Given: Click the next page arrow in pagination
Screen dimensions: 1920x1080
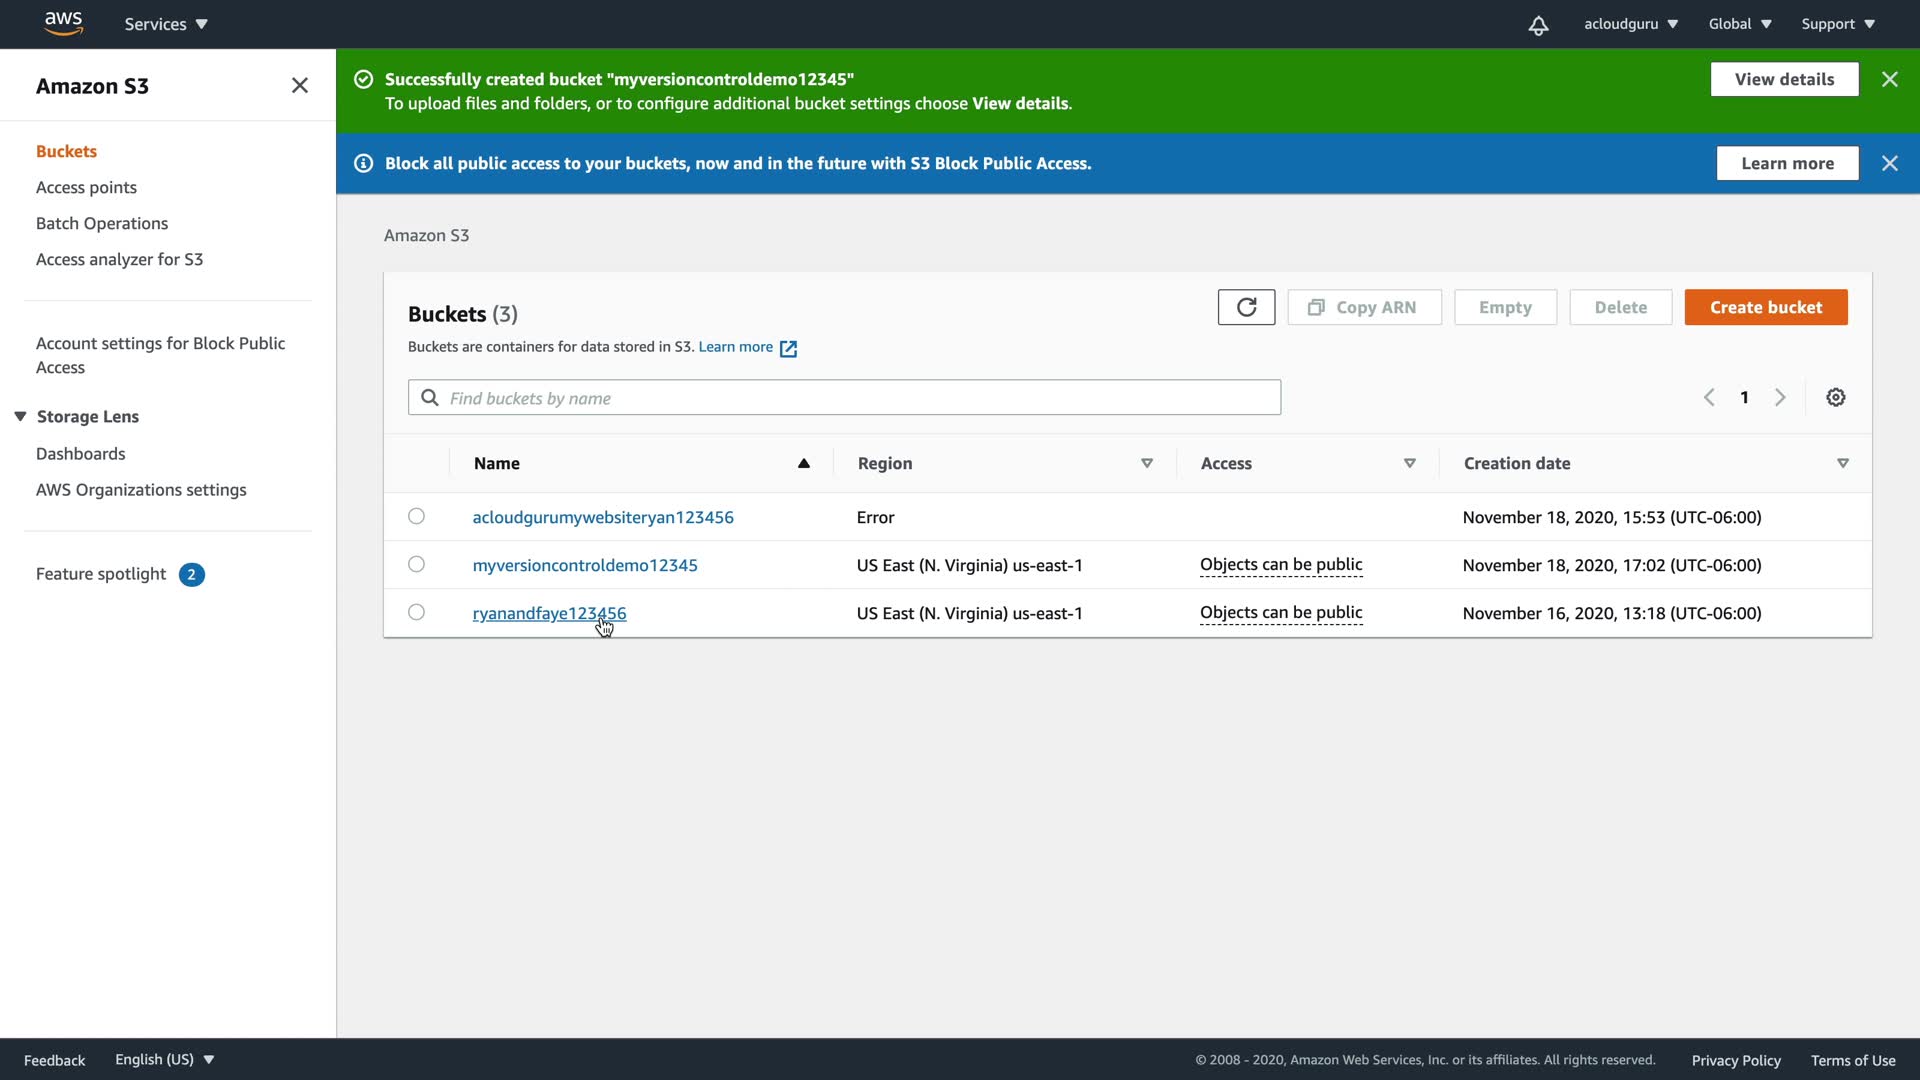Looking at the screenshot, I should pyautogui.click(x=1780, y=397).
